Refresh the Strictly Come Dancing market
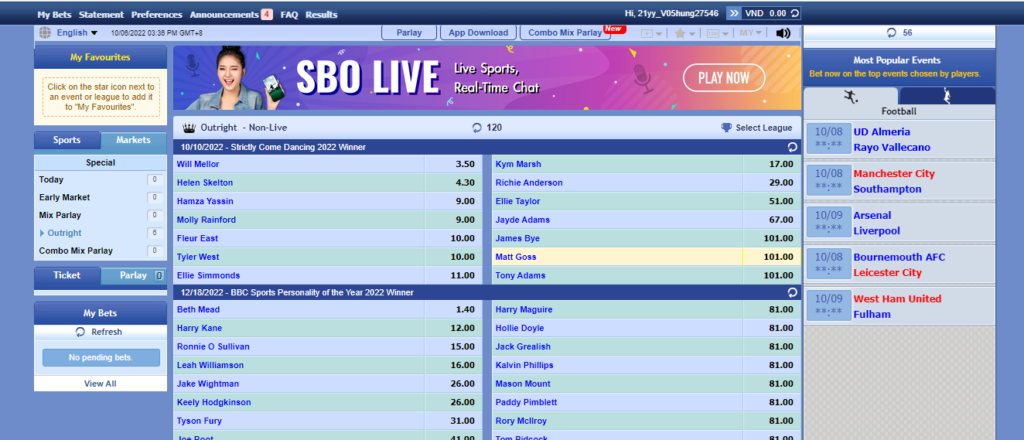This screenshot has height=440, width=1024. (x=792, y=146)
